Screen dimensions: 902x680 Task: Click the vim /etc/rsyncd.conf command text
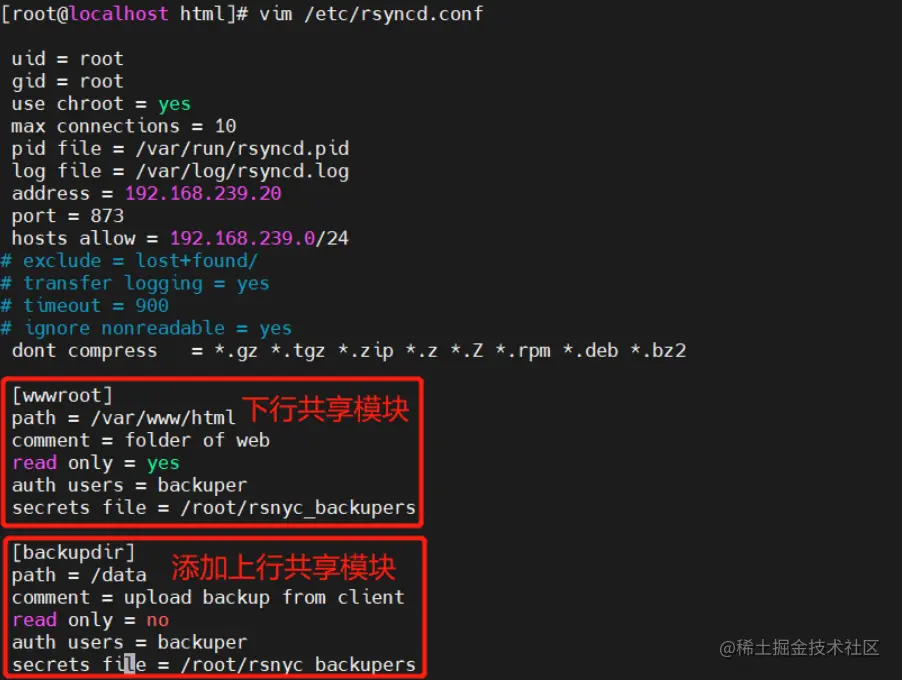pos(371,13)
